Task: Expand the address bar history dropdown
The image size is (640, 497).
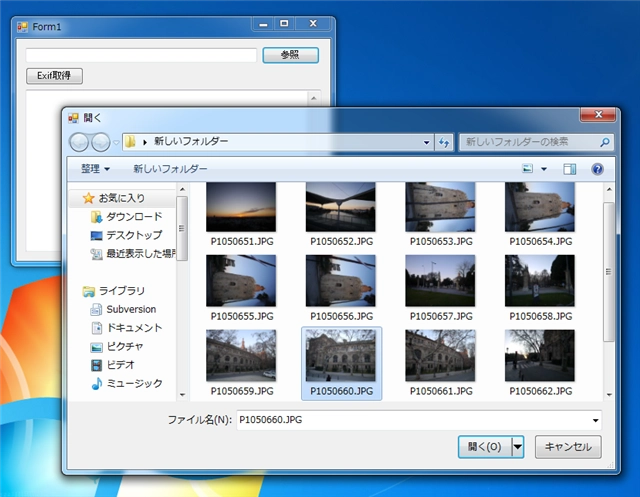Action: coord(426,142)
